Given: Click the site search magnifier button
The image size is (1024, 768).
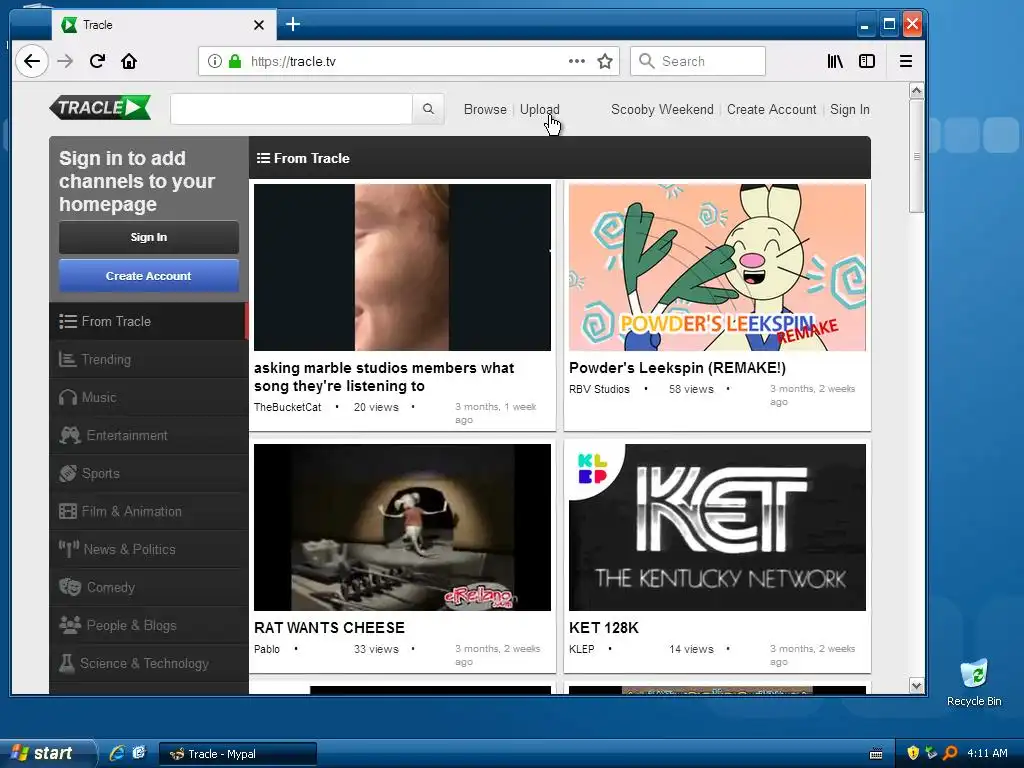Looking at the screenshot, I should point(428,109).
